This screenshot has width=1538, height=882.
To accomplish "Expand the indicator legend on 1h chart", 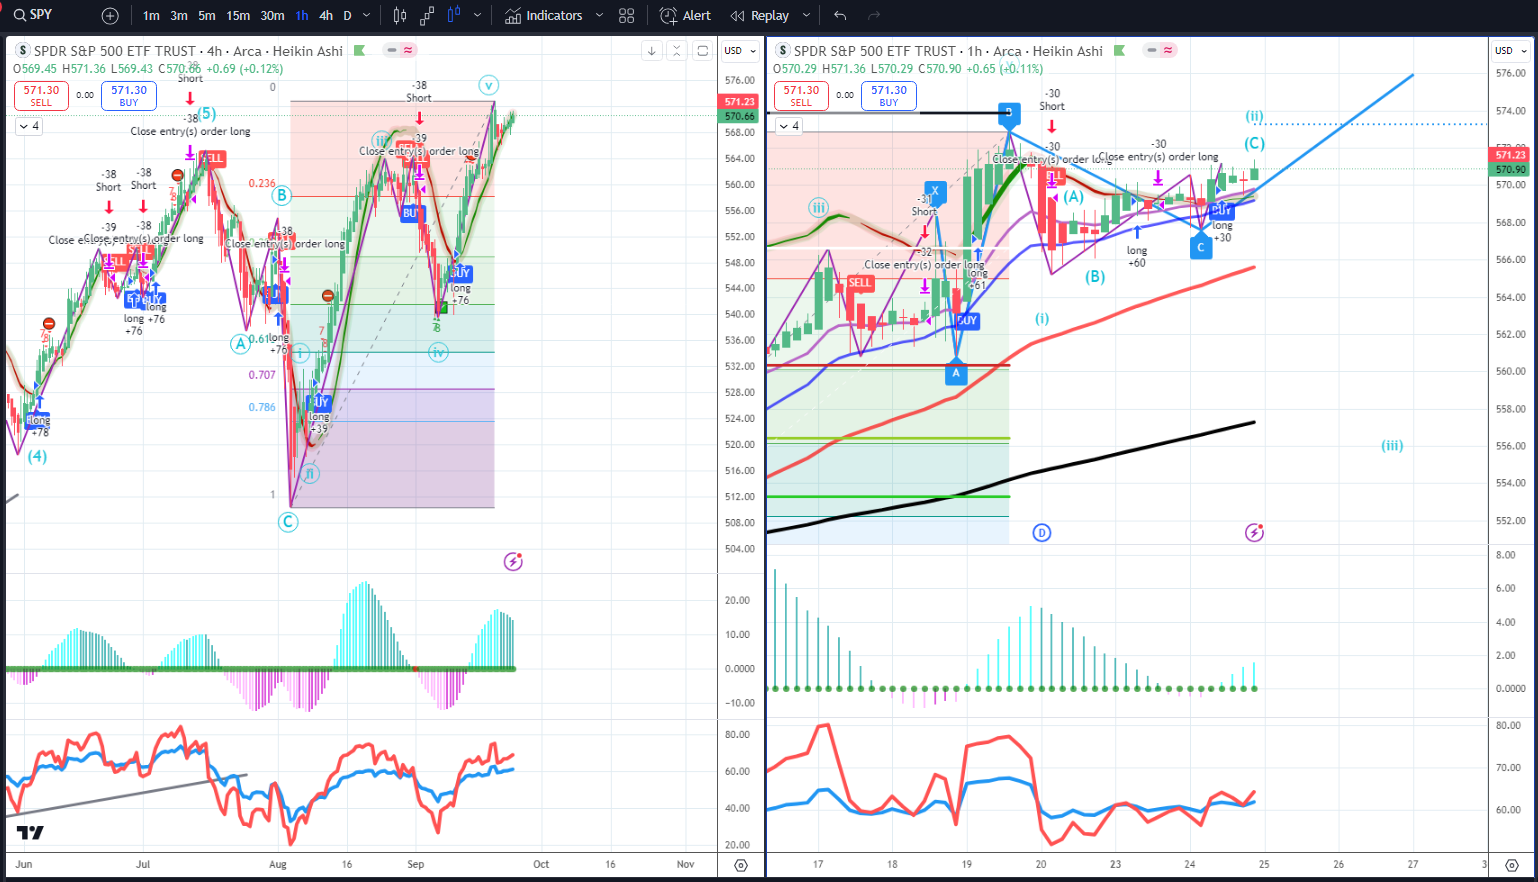I will pyautogui.click(x=788, y=126).
